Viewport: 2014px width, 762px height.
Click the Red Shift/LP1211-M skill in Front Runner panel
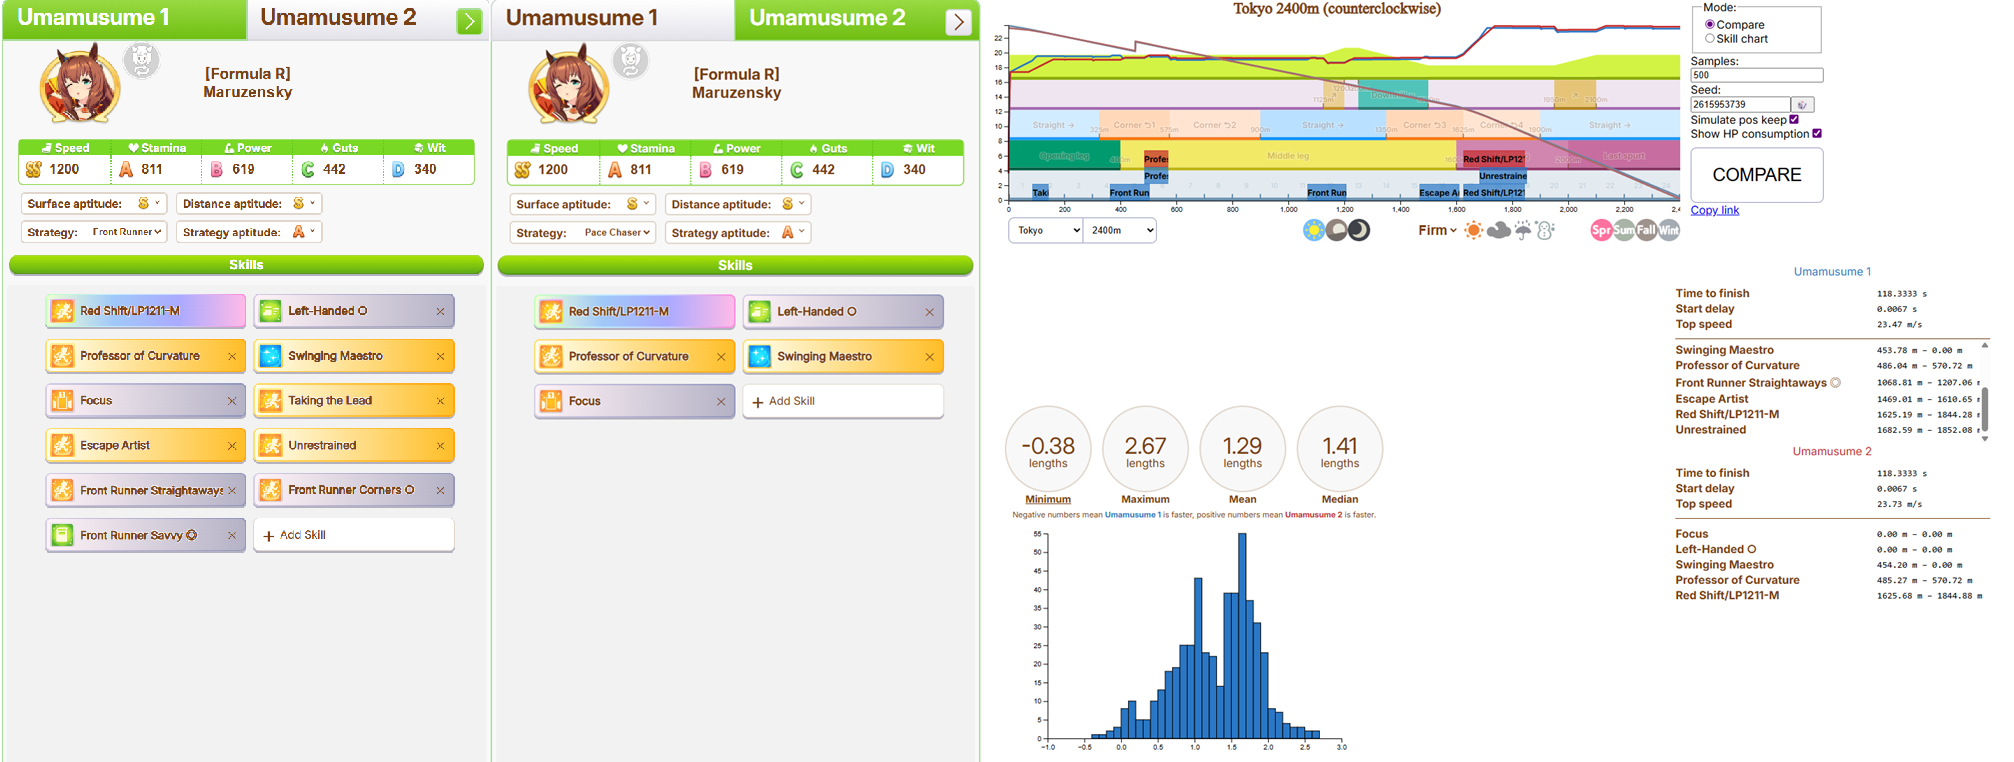pyautogui.click(x=145, y=311)
